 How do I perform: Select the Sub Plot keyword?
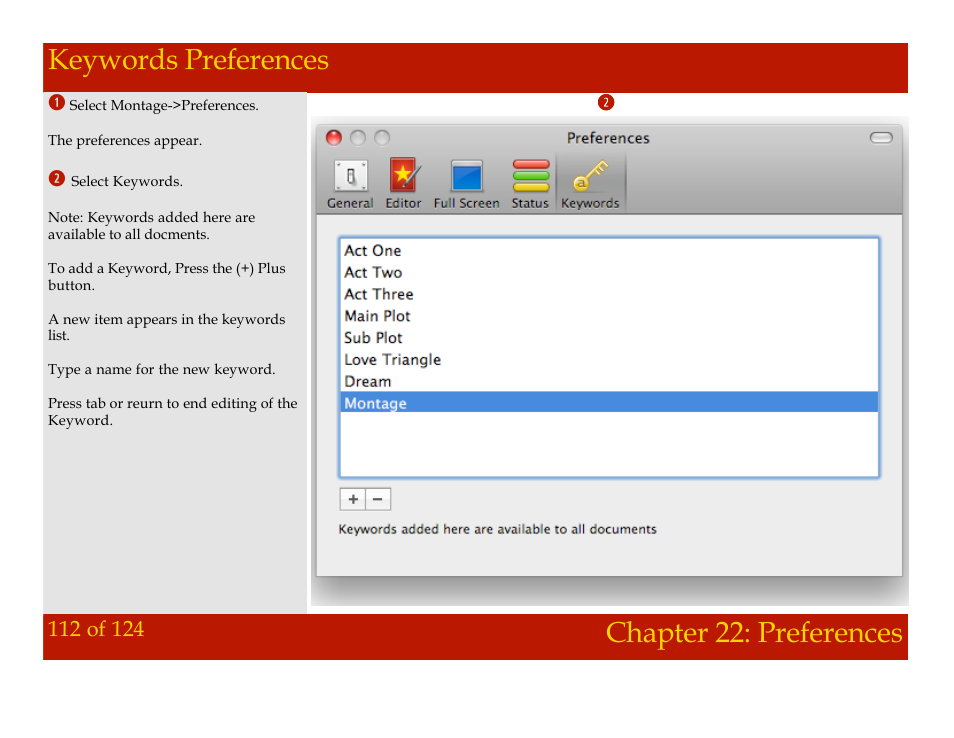pos(609,338)
